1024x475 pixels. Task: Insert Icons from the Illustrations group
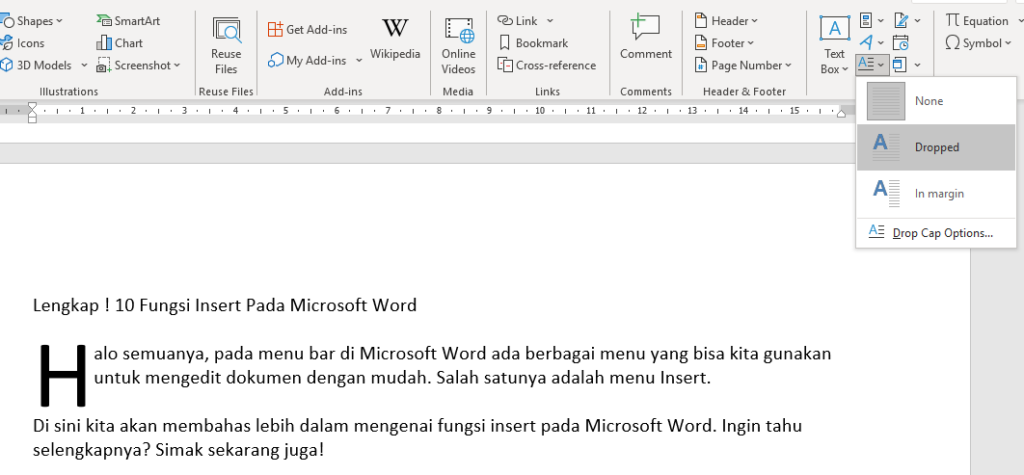tap(22, 43)
